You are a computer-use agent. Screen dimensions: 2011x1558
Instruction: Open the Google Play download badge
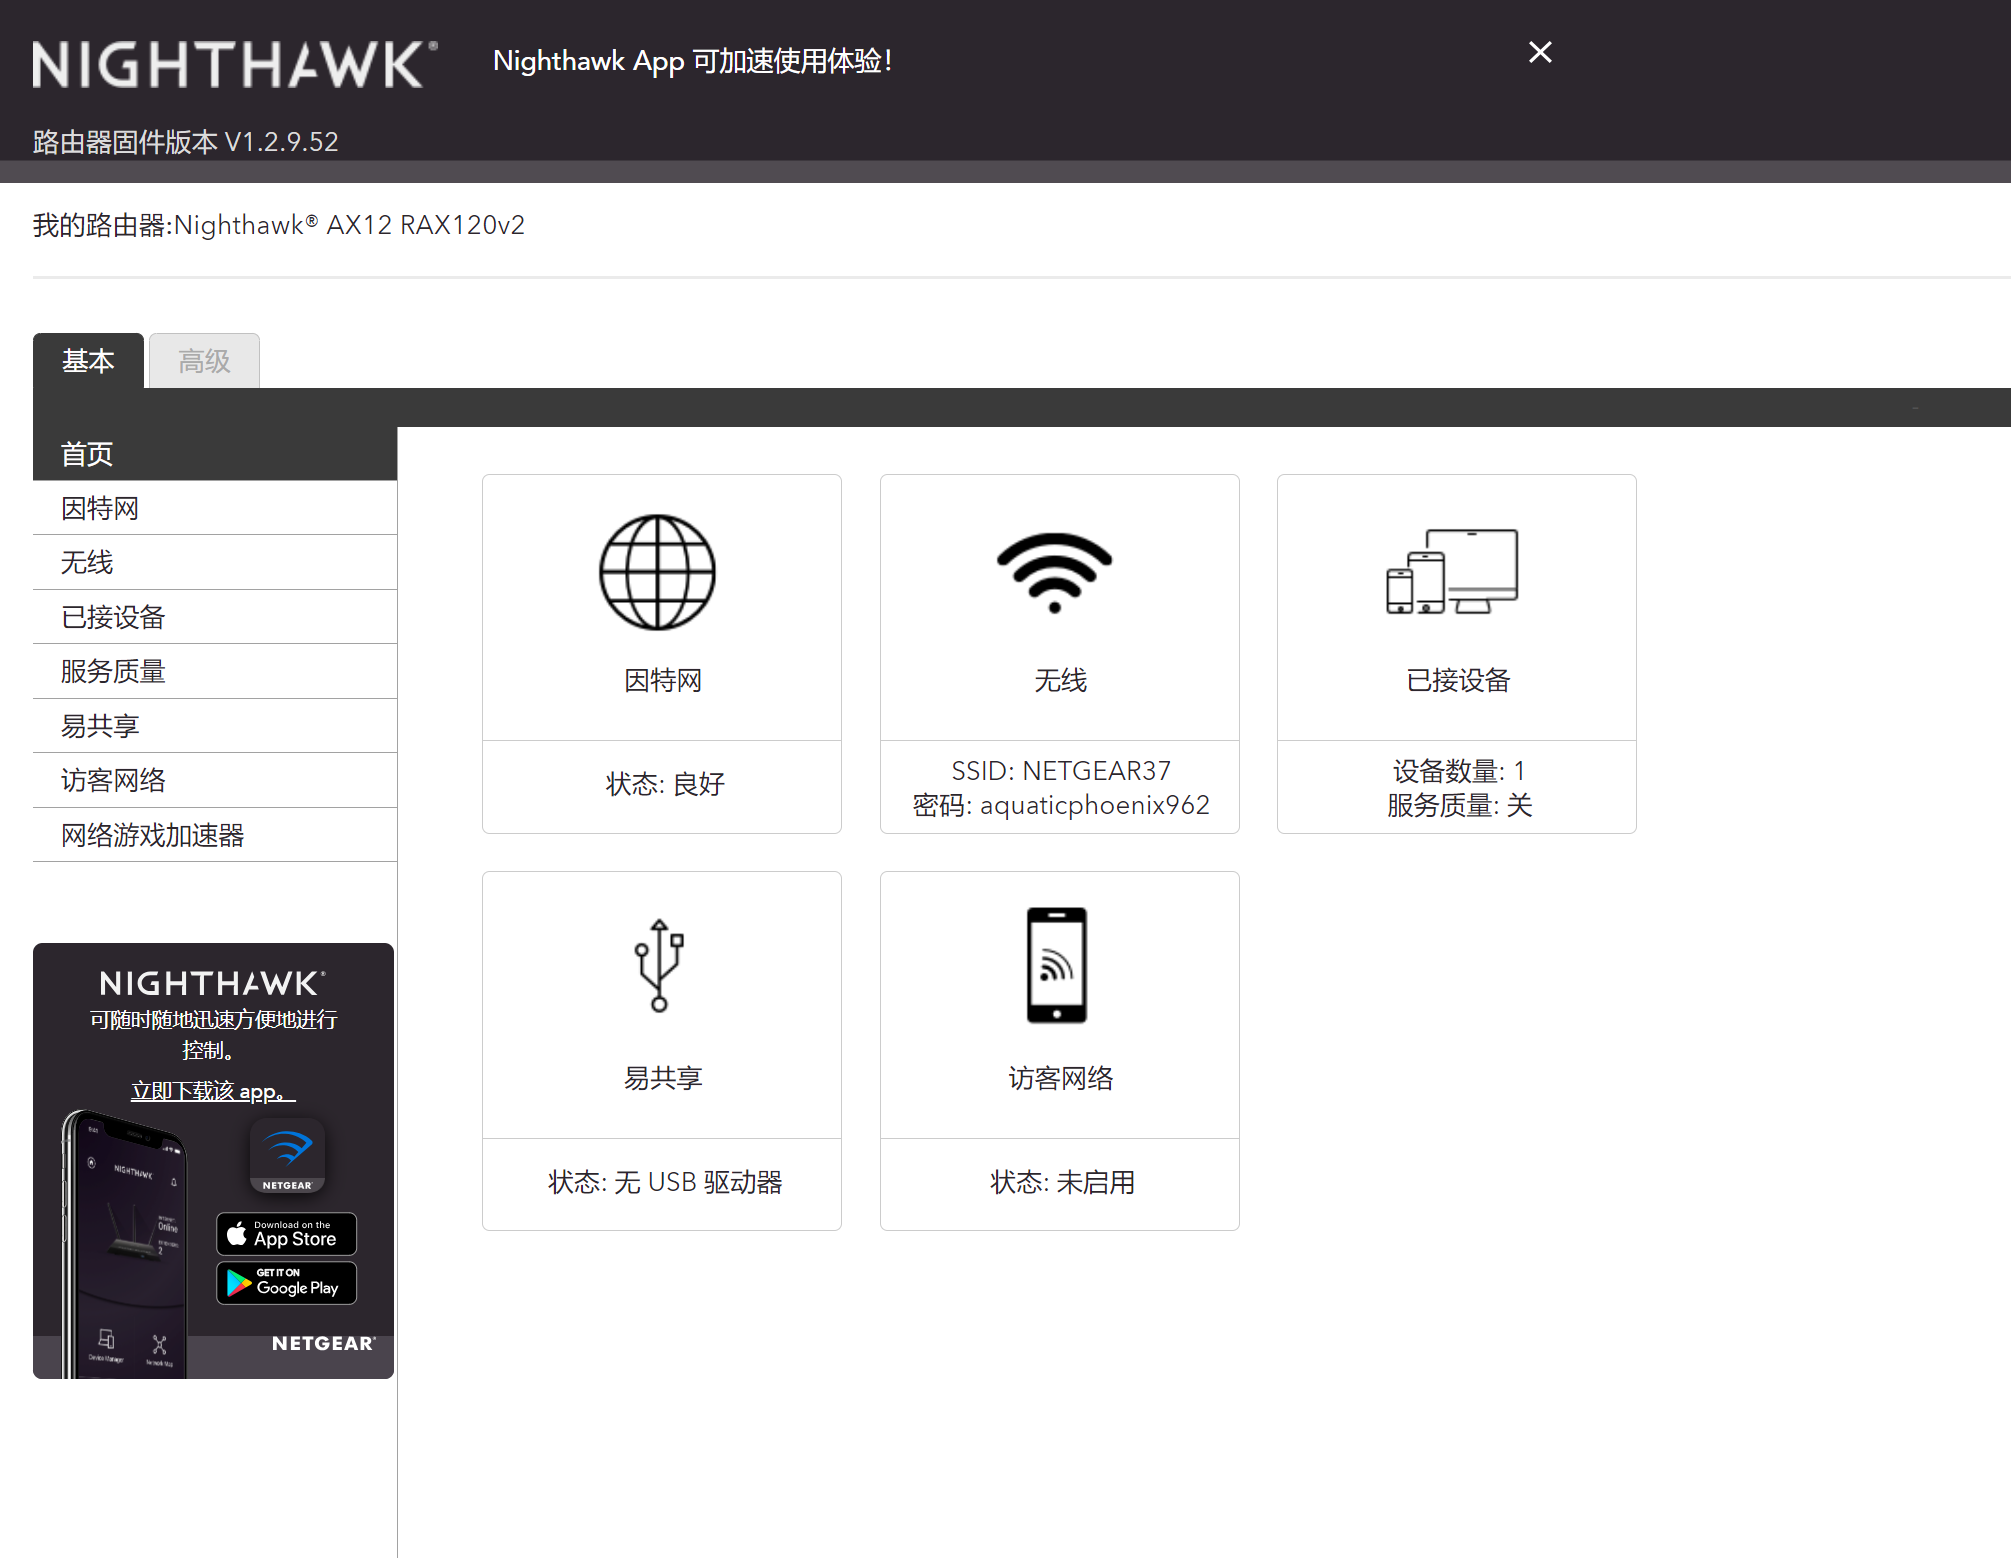[287, 1283]
